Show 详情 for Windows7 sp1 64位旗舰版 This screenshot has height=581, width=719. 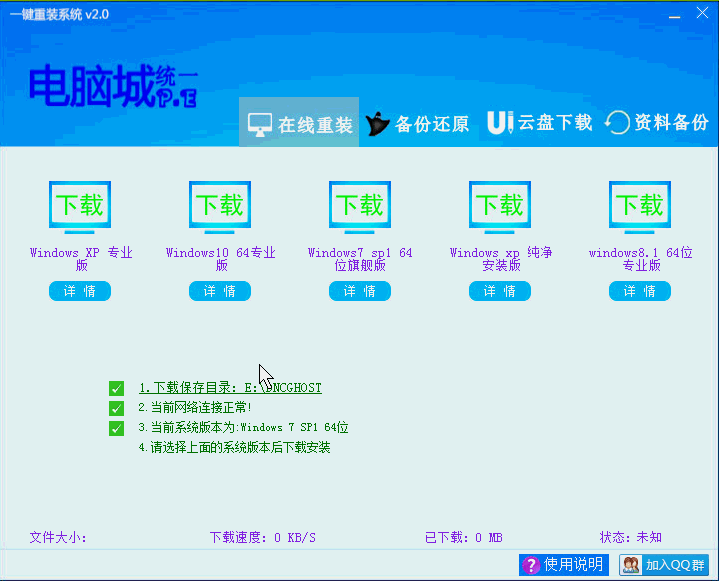(x=360, y=291)
